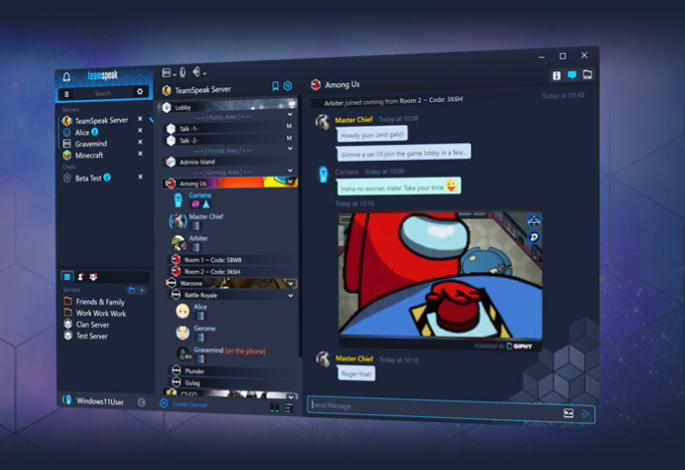
Task: Open the channel info panel icon
Action: tap(556, 76)
